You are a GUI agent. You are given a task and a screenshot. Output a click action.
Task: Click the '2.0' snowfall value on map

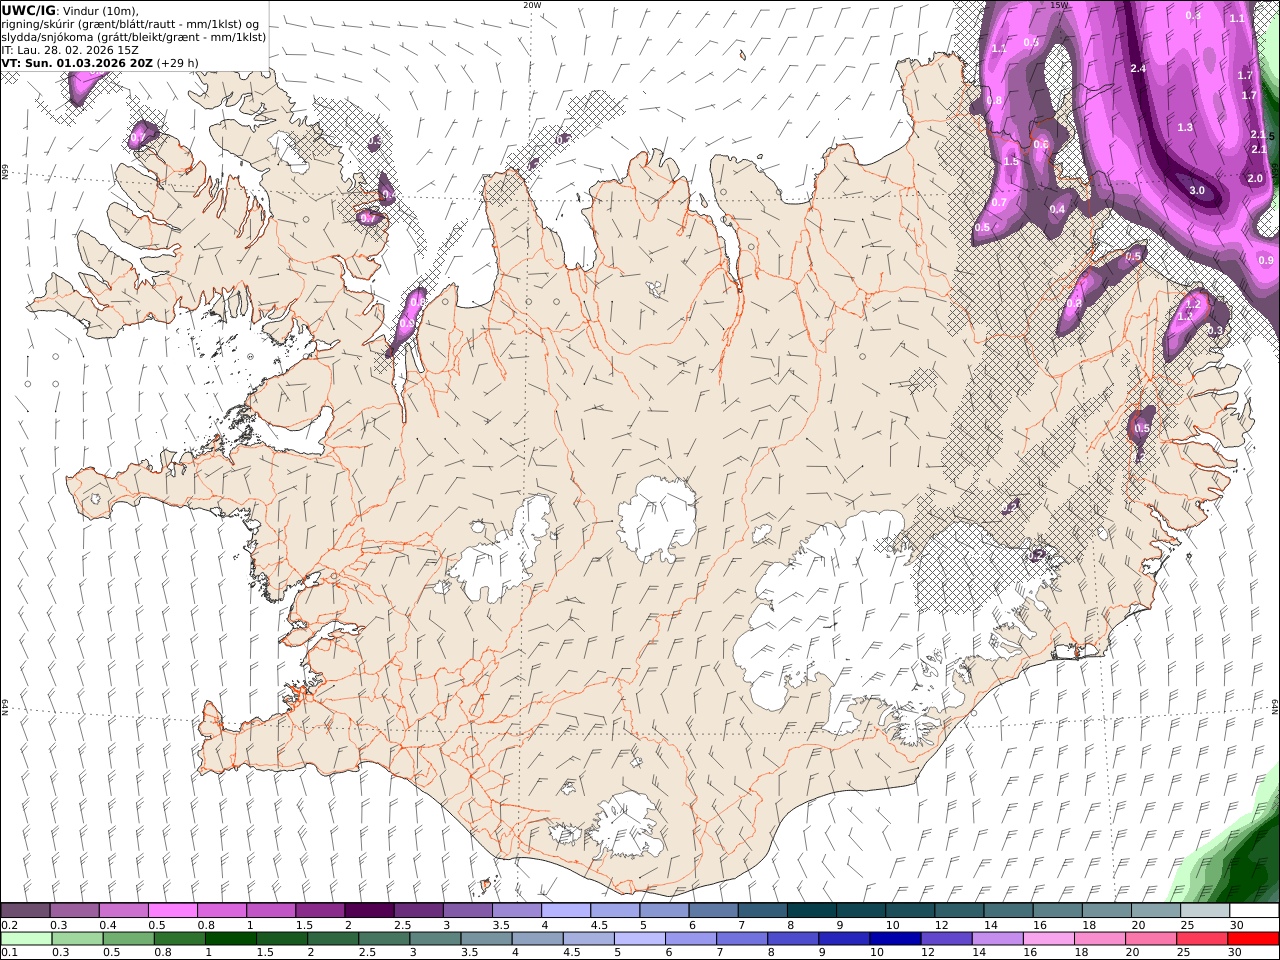click(1255, 178)
